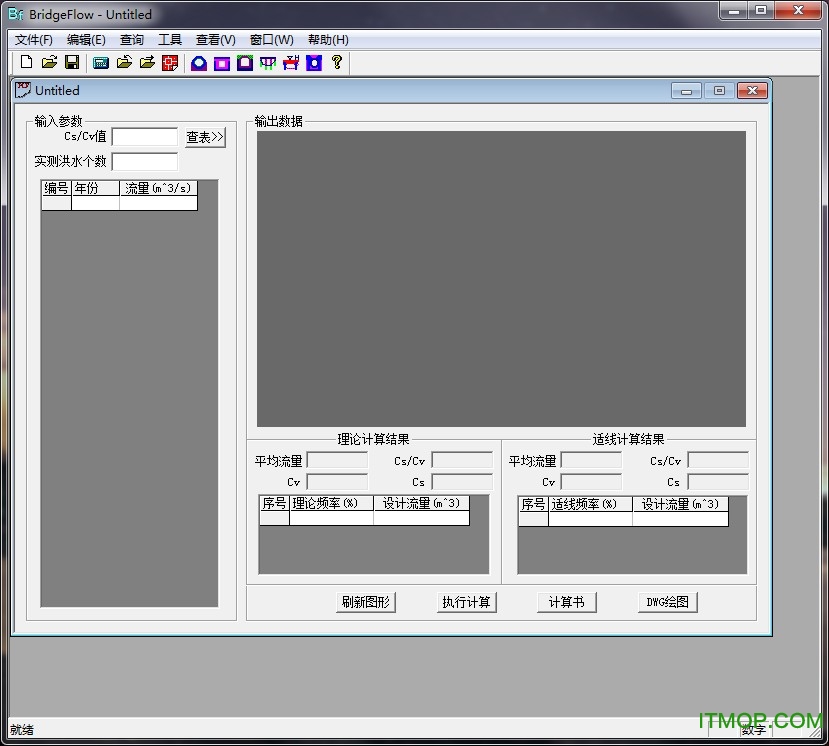The height and width of the screenshot is (746, 829).
Task: Select the magenta square culvert icon
Action: (x=222, y=63)
